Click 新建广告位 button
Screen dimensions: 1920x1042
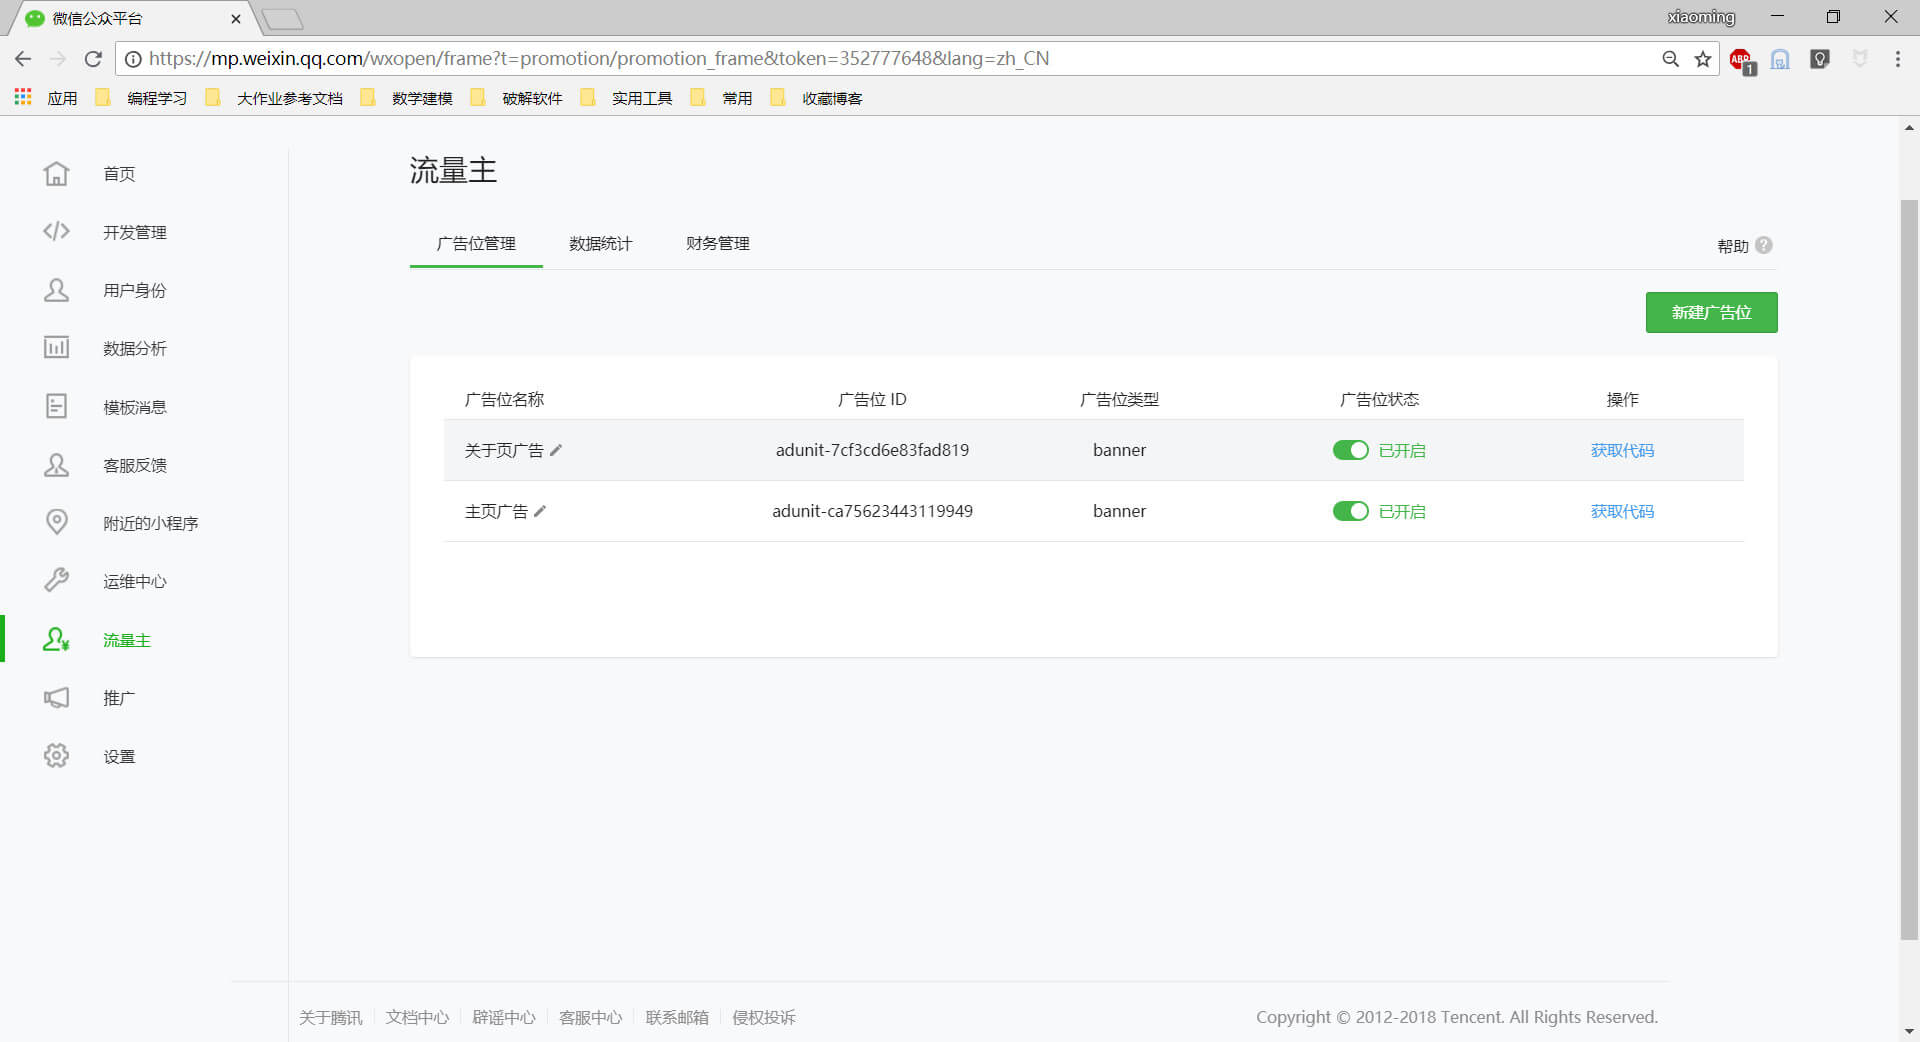pos(1711,312)
